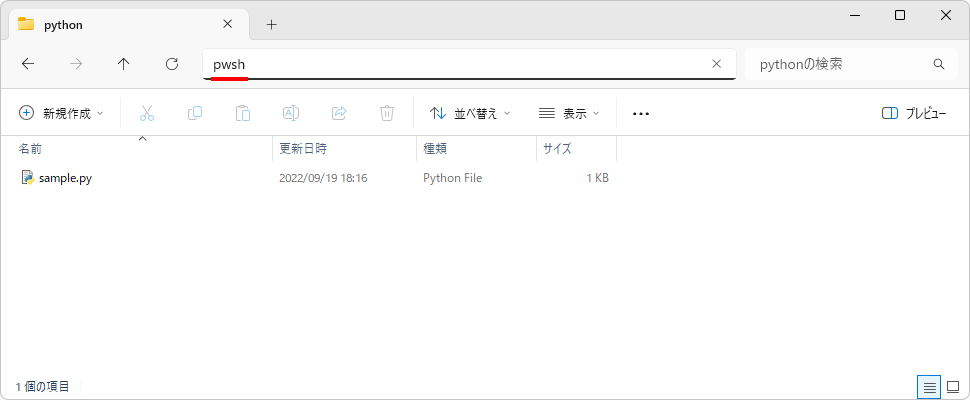Click the 1 KB size cell
Viewport: 970px width, 400px height.
coord(597,178)
